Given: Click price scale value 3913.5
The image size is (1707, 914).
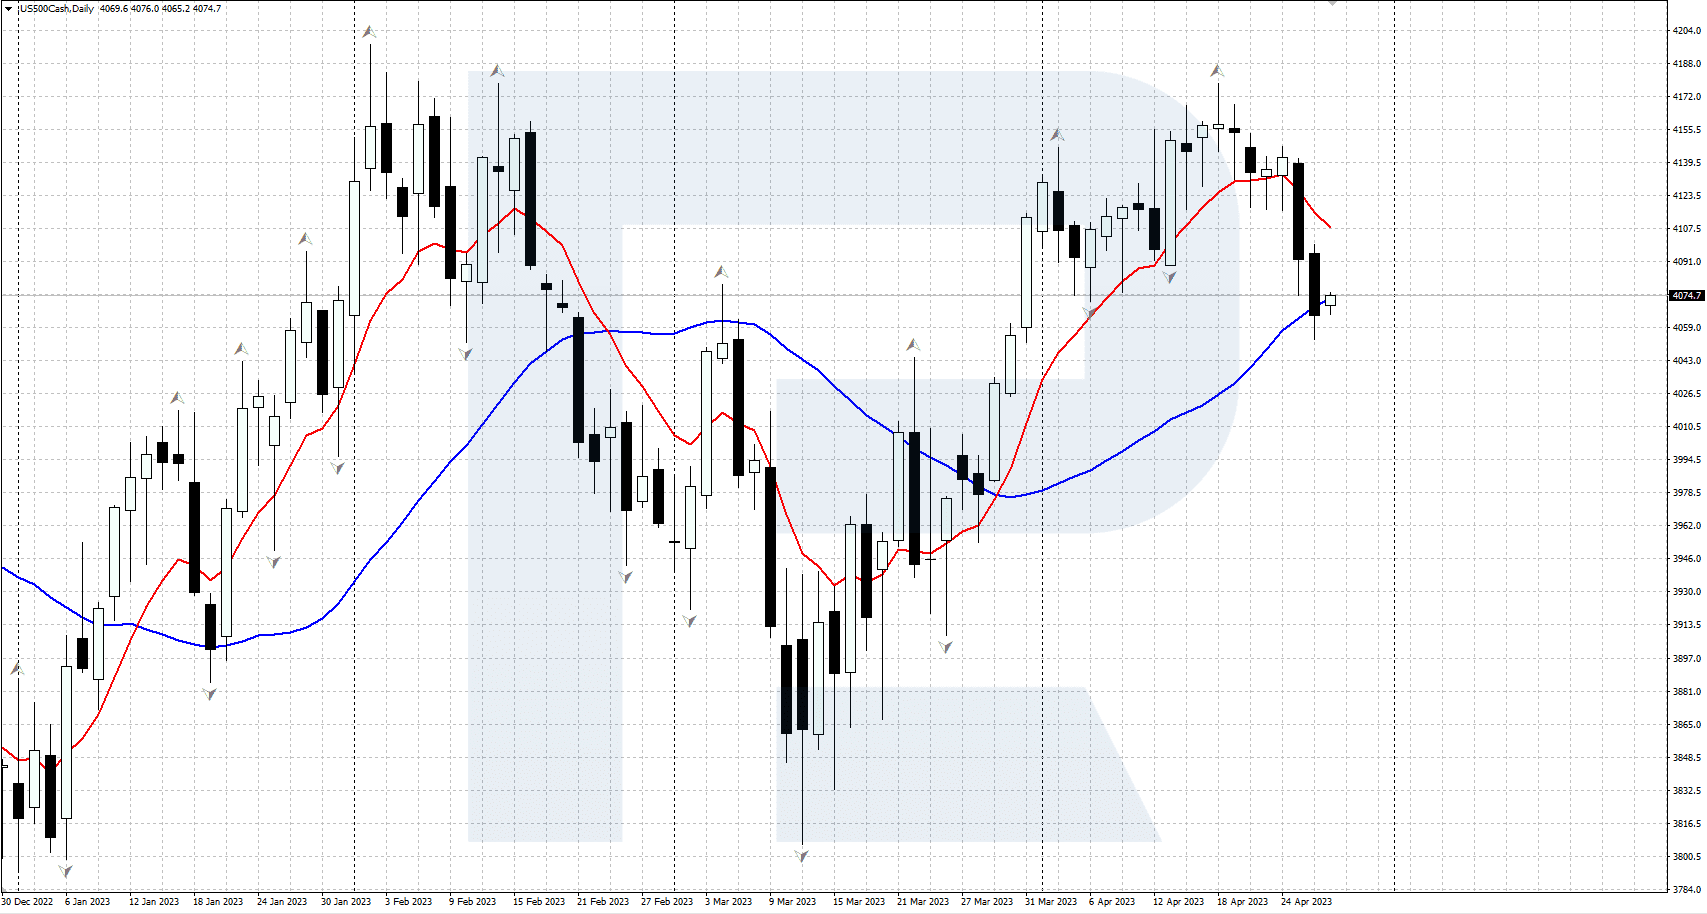Looking at the screenshot, I should tap(1687, 625).
